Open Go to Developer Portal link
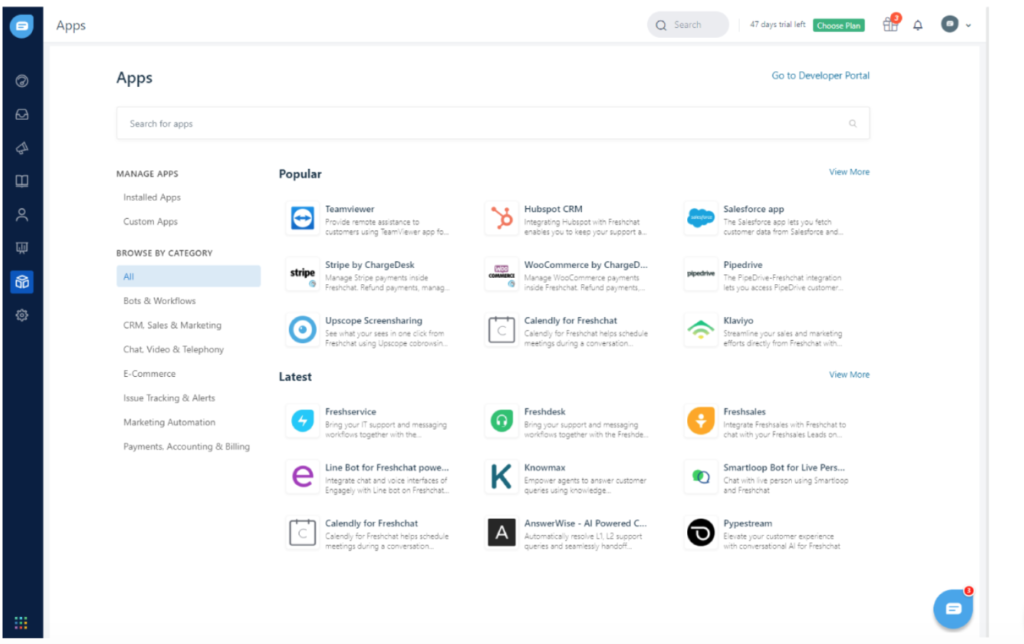 click(x=820, y=76)
